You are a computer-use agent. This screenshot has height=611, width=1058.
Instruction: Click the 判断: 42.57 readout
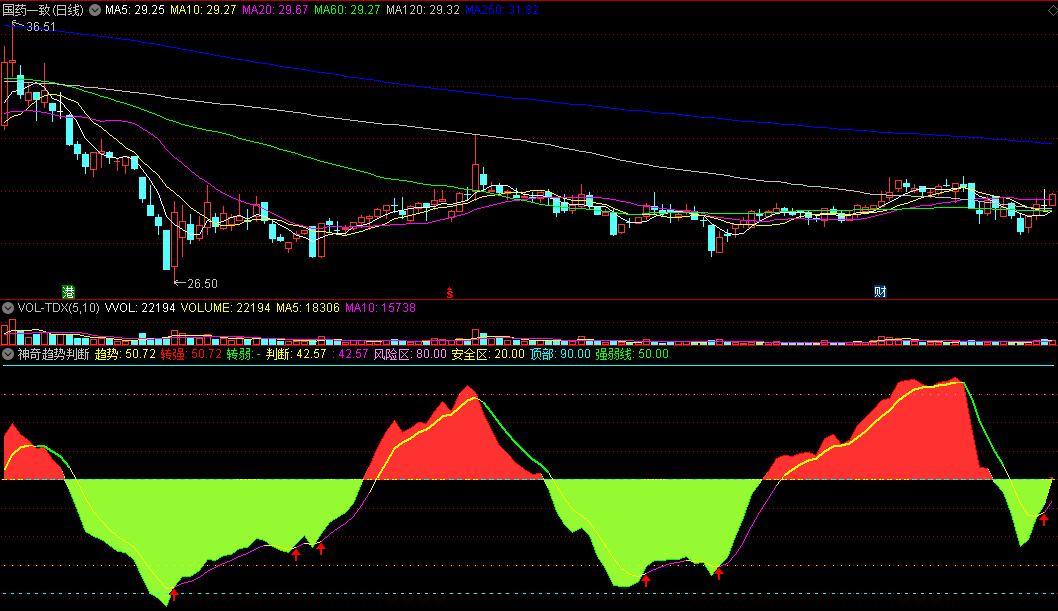click(x=296, y=354)
